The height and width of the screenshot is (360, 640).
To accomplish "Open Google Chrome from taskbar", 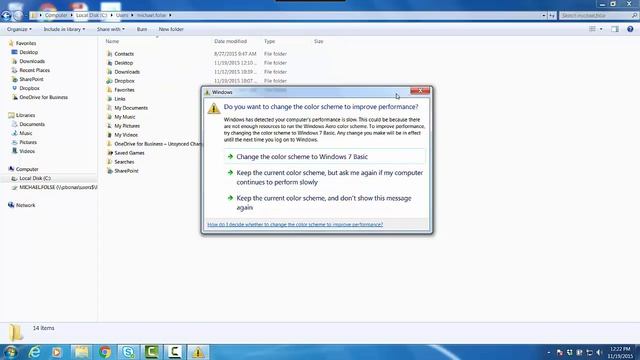I will [105, 352].
